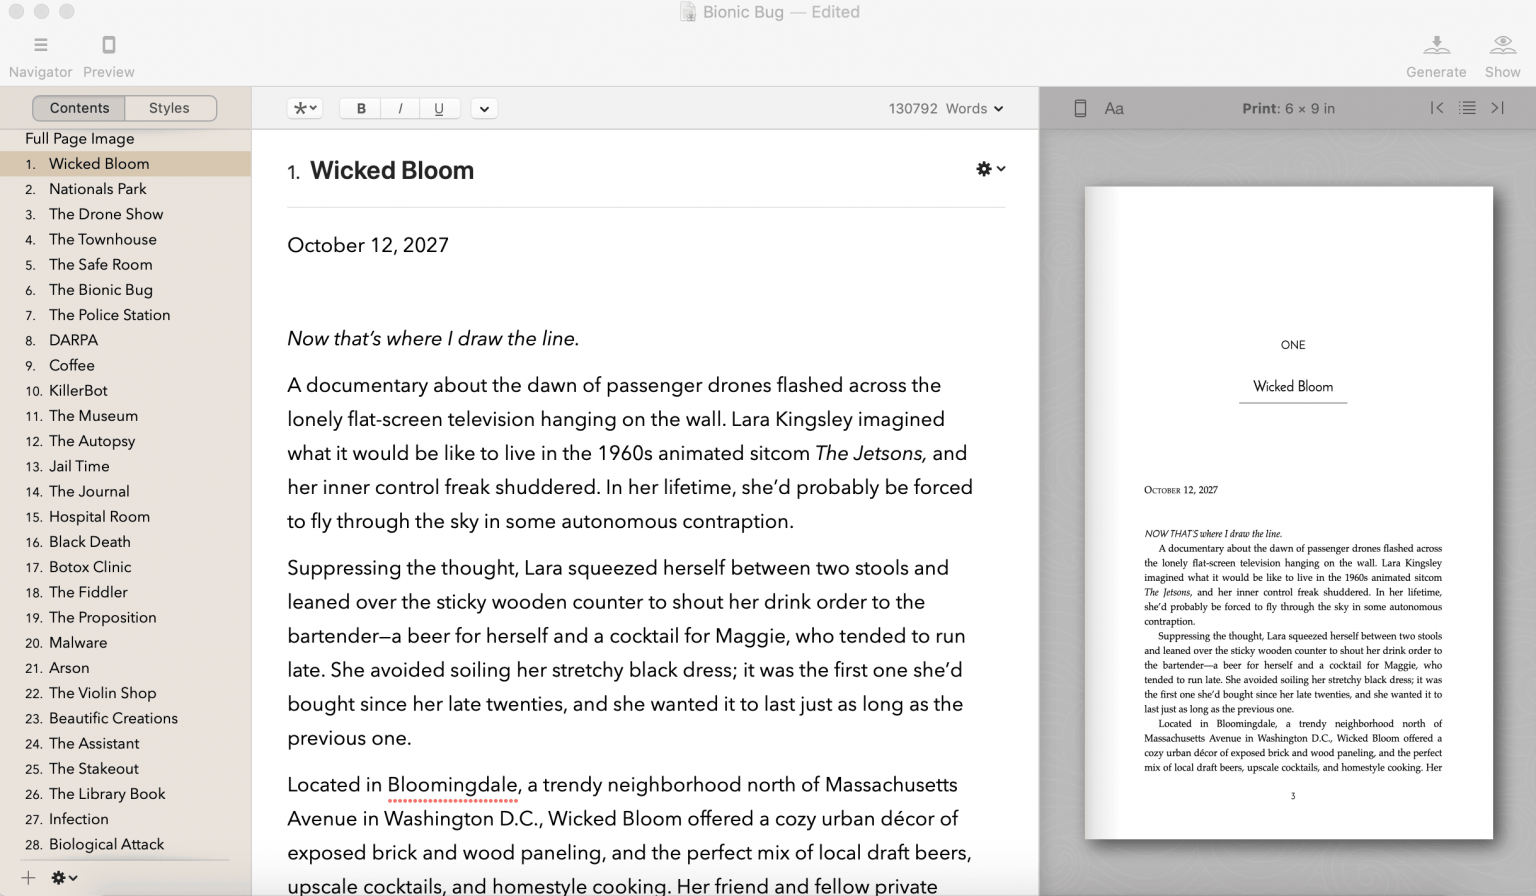Toggle underline formatting
The height and width of the screenshot is (896, 1536).
(x=439, y=108)
